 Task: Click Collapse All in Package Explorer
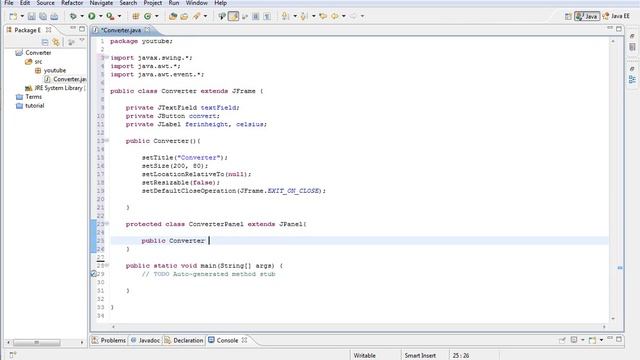tap(45, 42)
